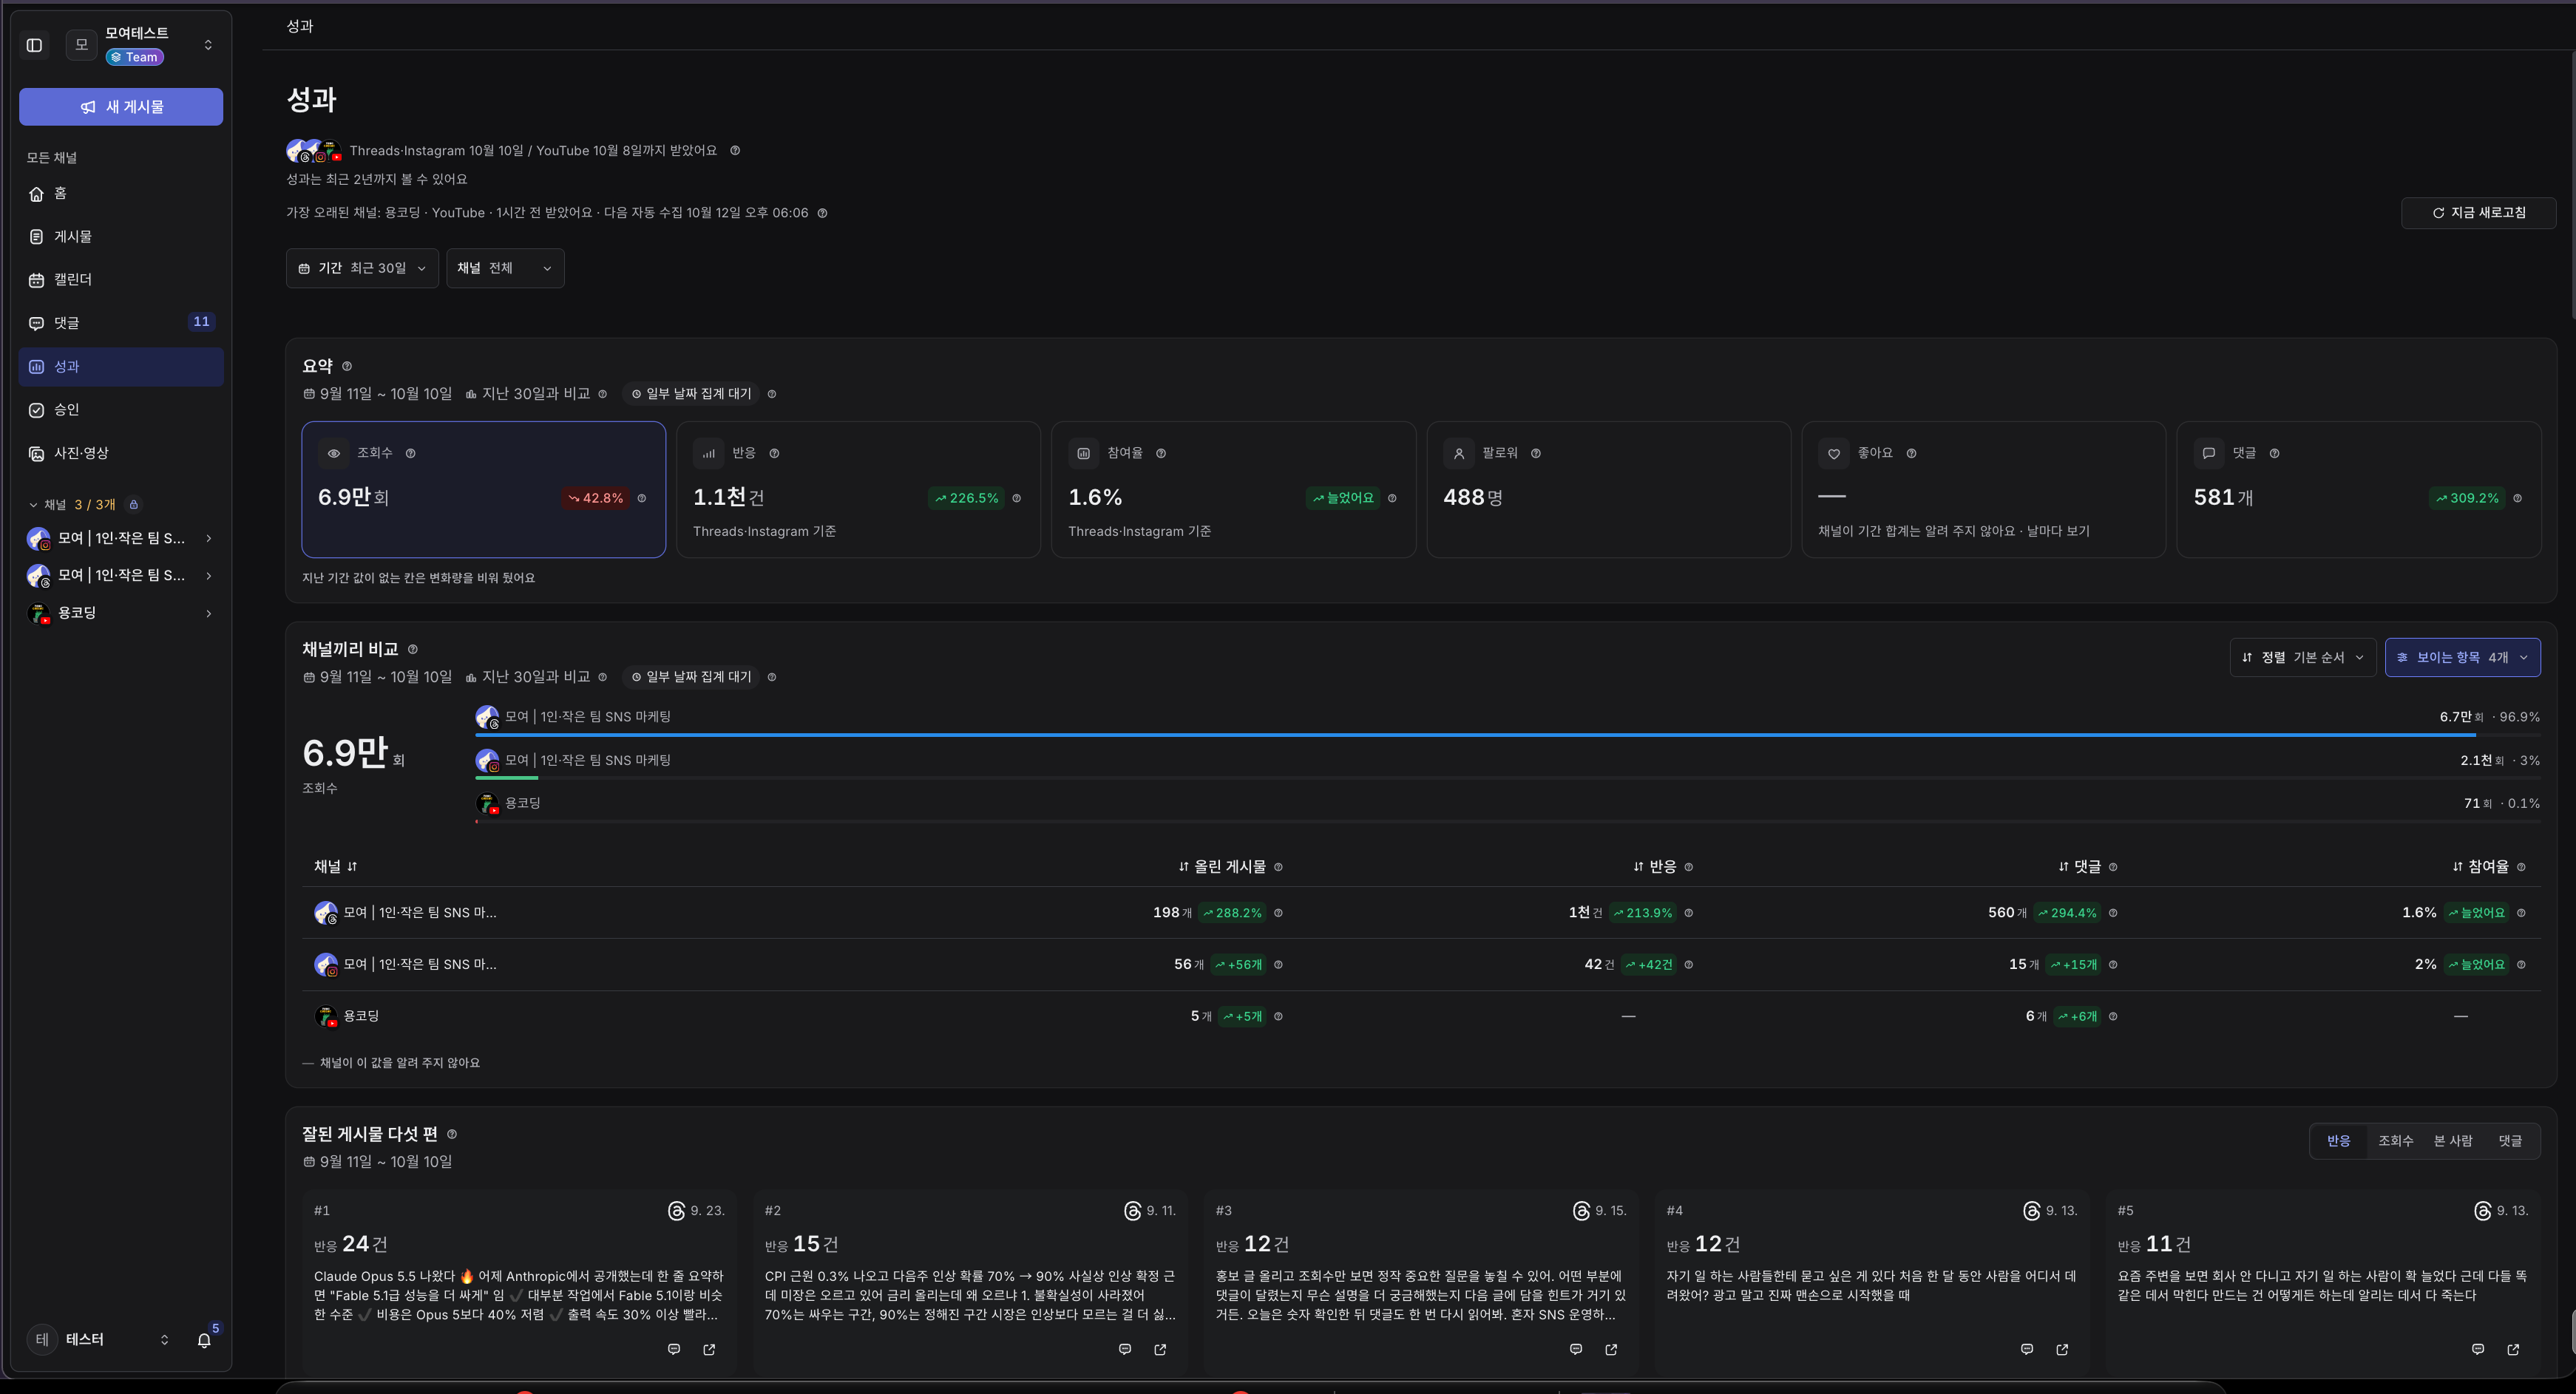Screen dimensions: 2576x1394
Task: Open the 채널 전체 filter dropdown
Action: 505,268
